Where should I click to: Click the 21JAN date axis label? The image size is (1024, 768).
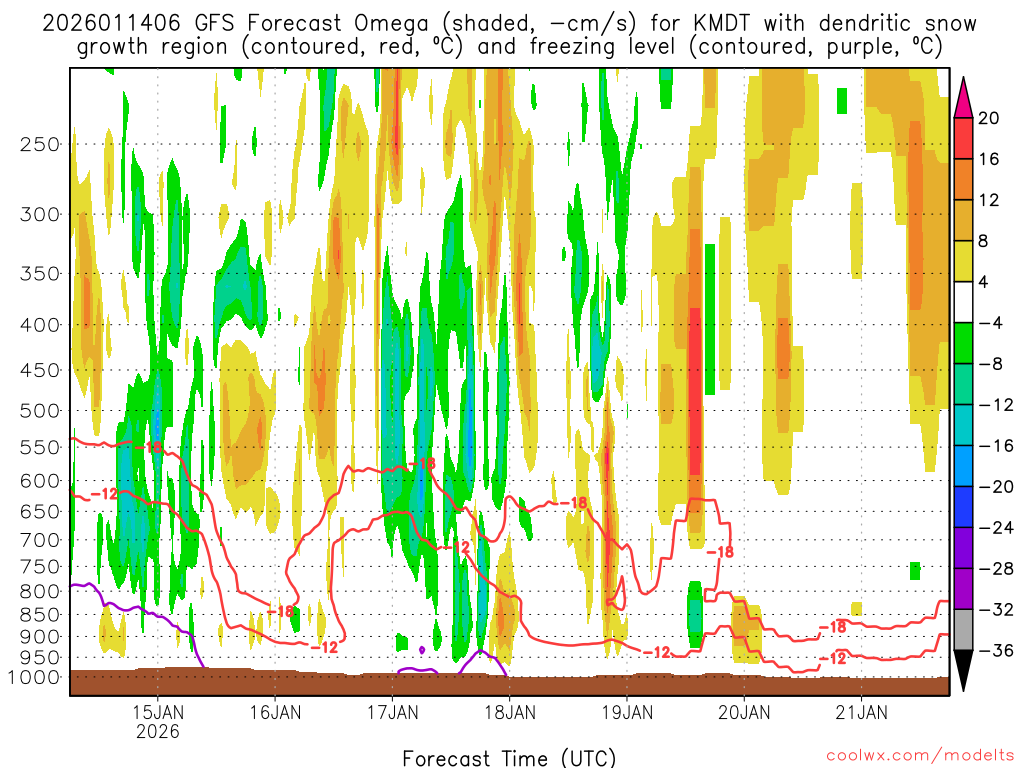click(861, 712)
